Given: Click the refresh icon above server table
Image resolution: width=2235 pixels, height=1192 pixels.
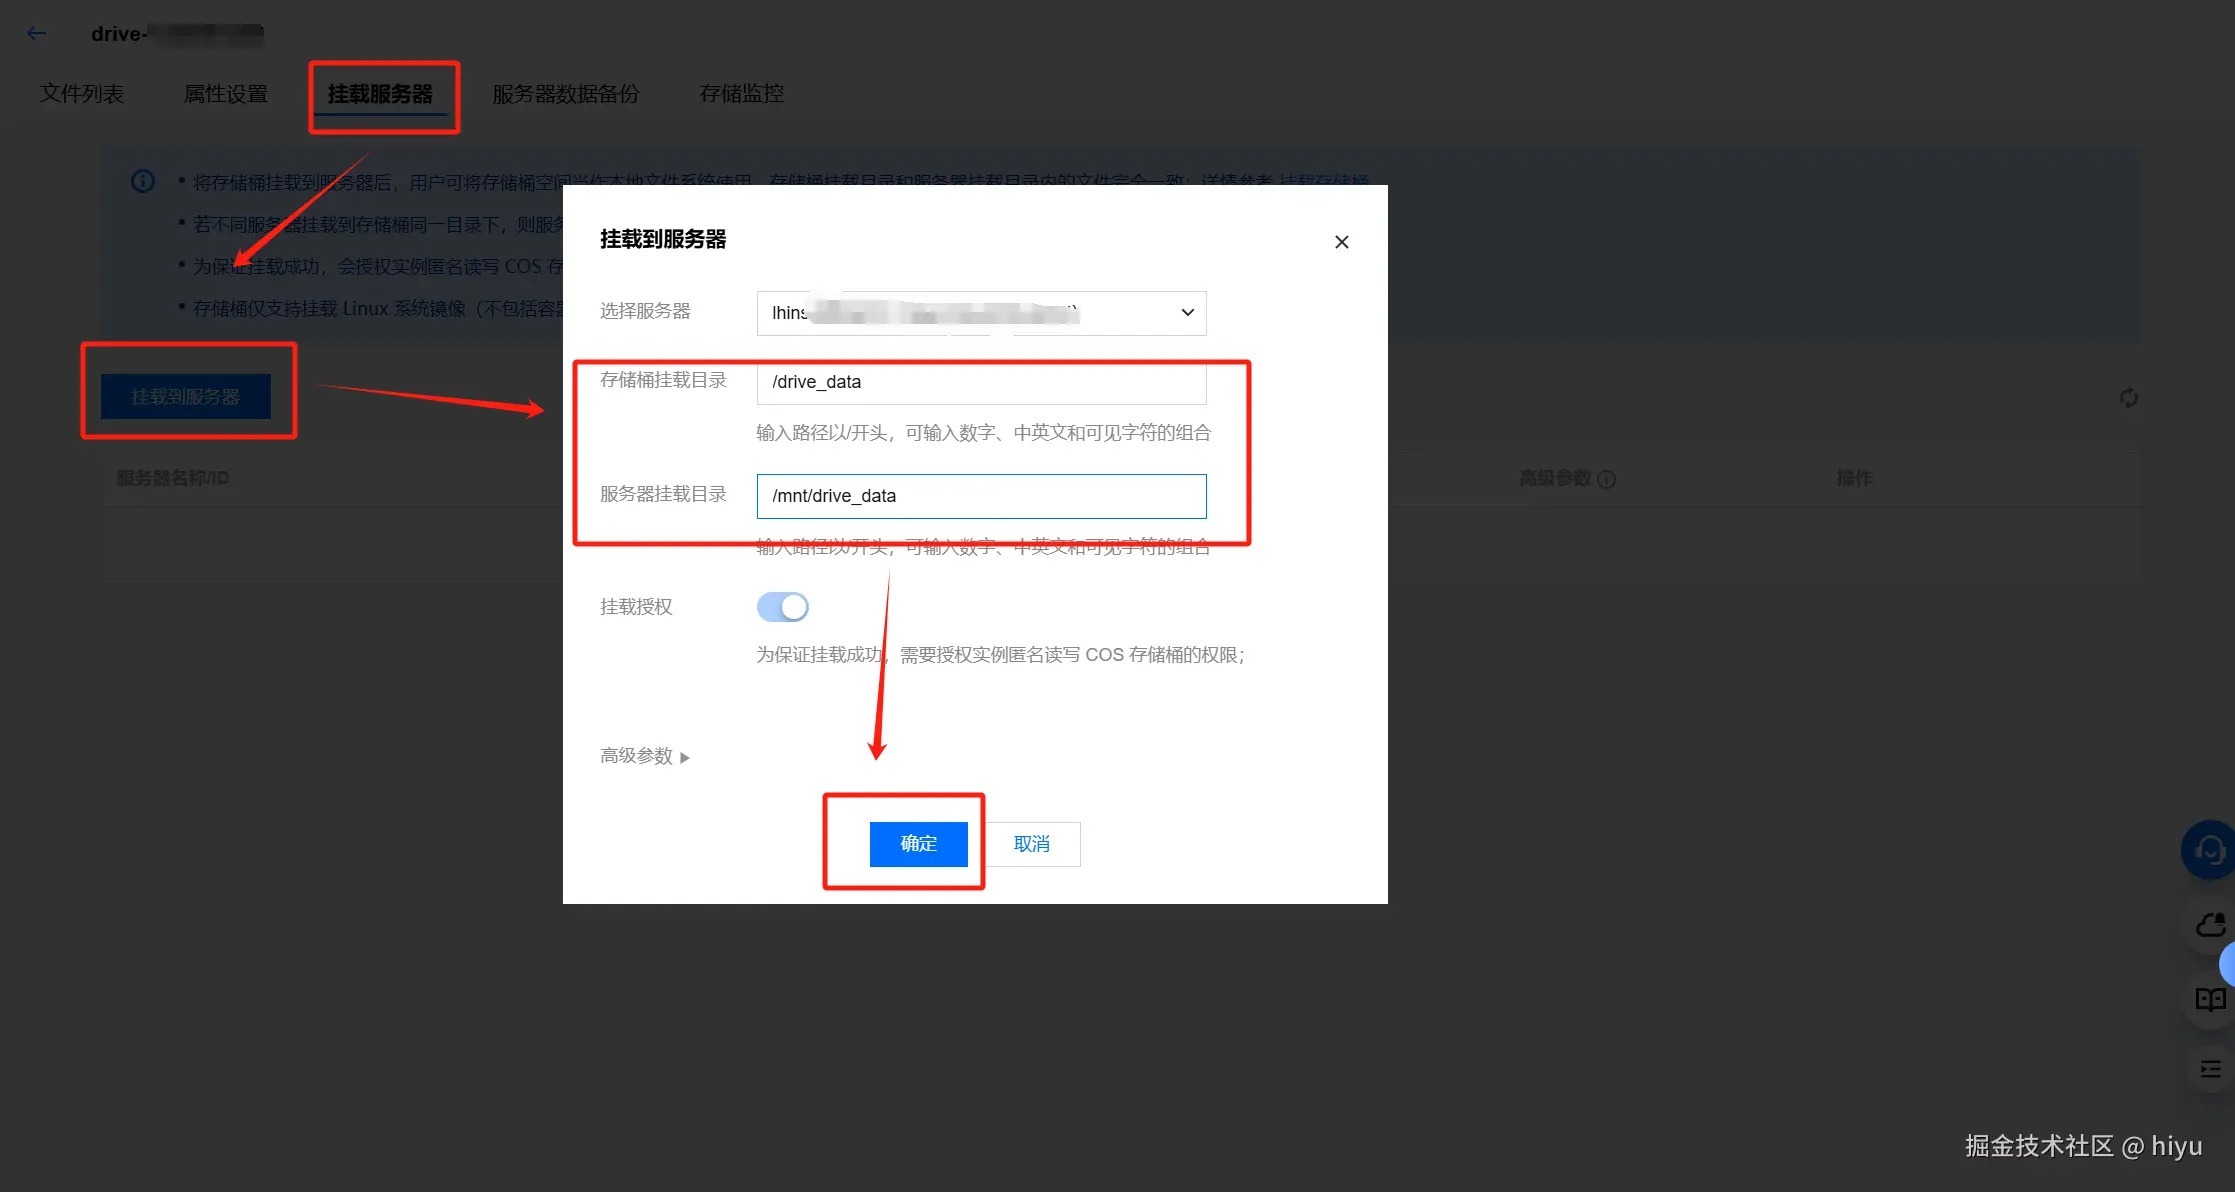Looking at the screenshot, I should (x=2129, y=398).
